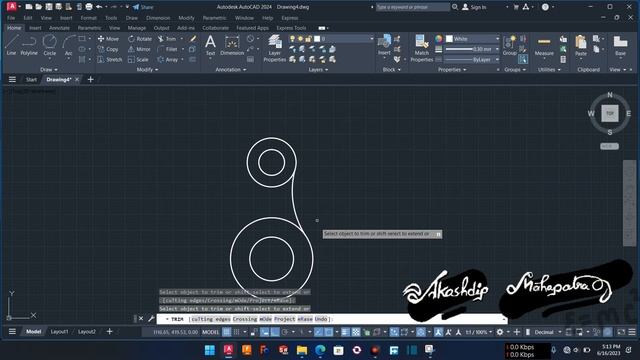The width and height of the screenshot is (640, 360).
Task: Toggle the annotation visibility status bar button
Action: tap(438, 332)
